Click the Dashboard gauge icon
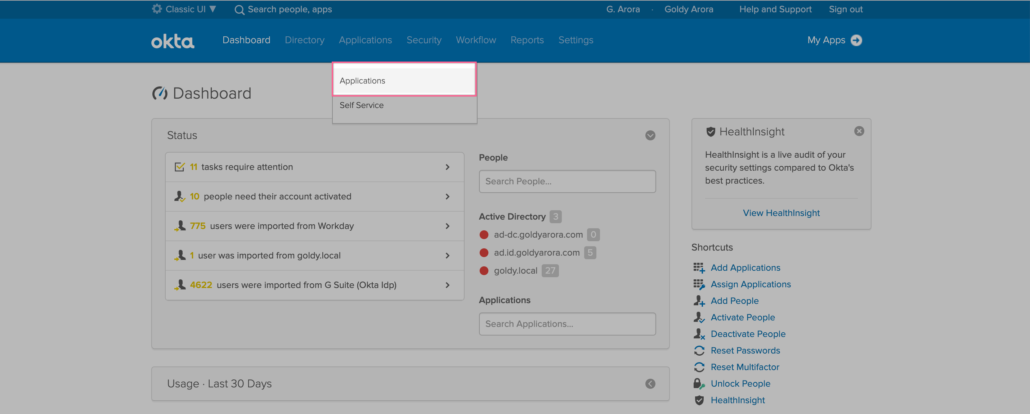Viewport: 1030px width, 414px height. pos(160,93)
